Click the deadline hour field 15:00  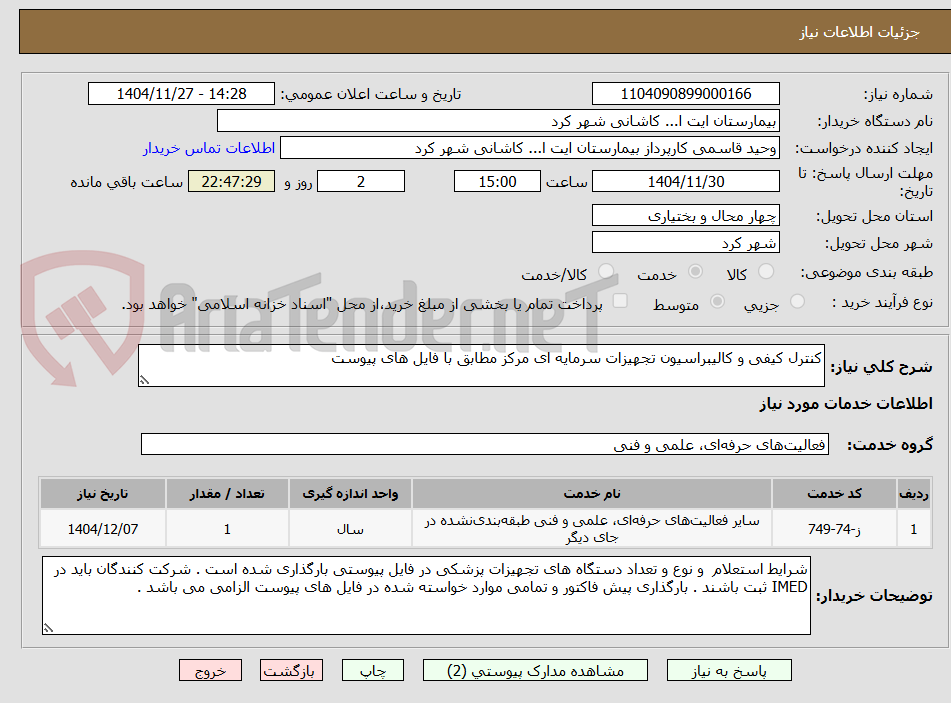pos(497,181)
